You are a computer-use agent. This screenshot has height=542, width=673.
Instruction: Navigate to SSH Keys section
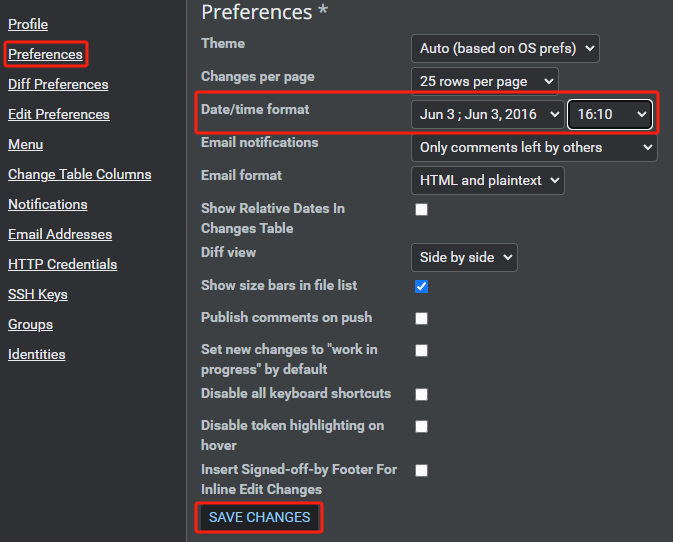pyautogui.click(x=37, y=294)
